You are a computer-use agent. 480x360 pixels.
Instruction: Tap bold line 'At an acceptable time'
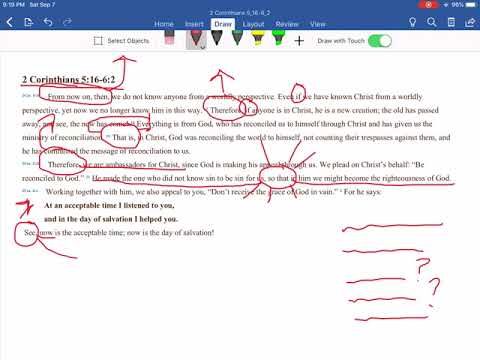[x=109, y=206]
